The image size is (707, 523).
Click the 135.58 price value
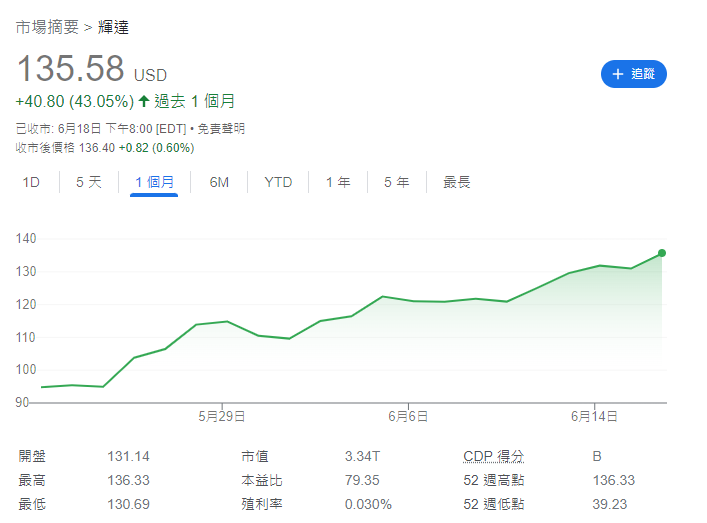click(71, 69)
